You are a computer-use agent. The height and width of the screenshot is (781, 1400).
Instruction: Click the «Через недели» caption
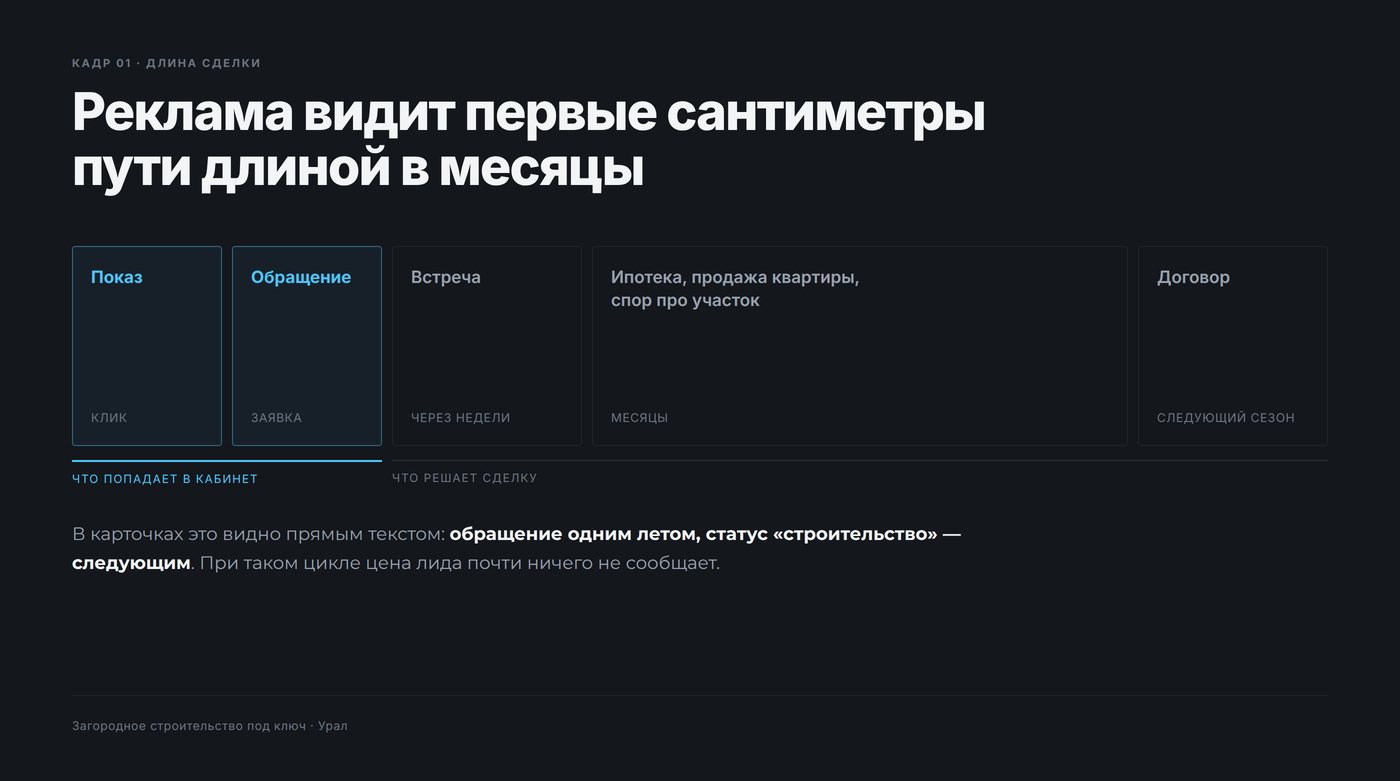[x=461, y=418]
